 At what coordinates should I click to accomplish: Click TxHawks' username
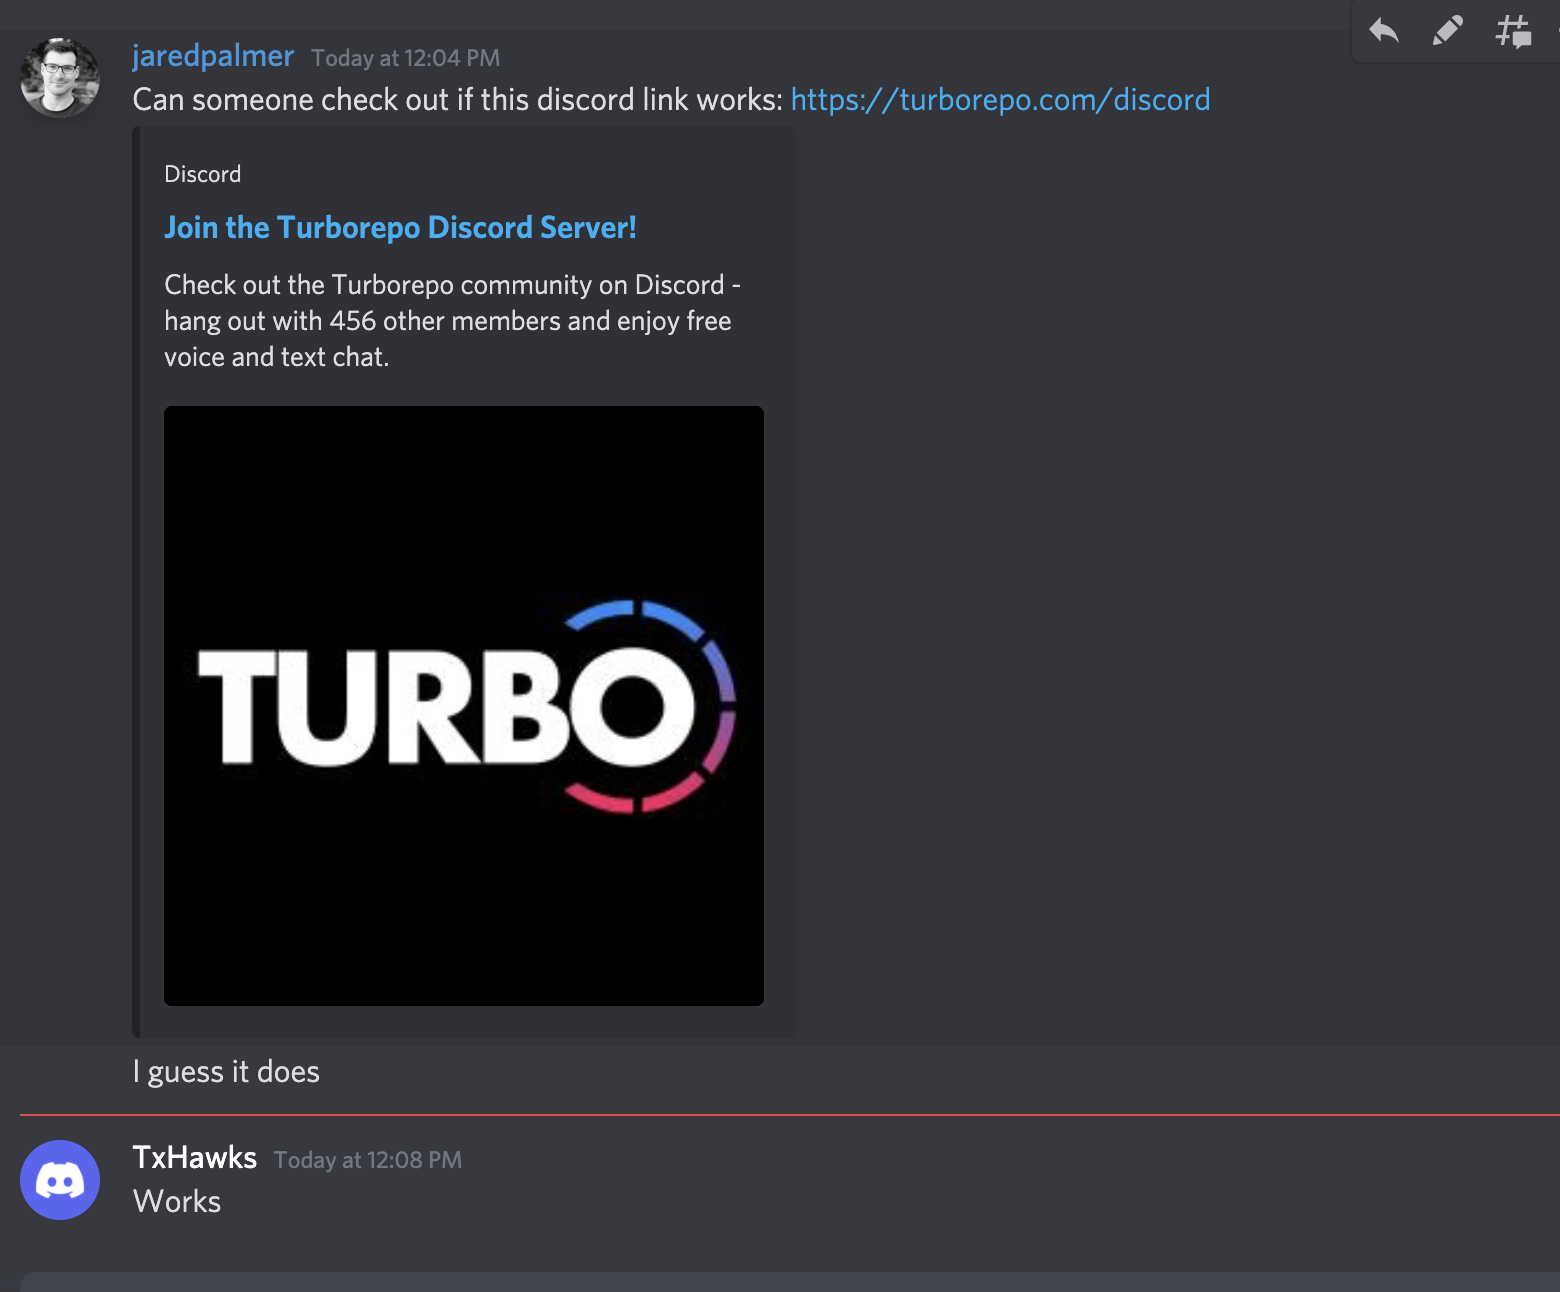195,1157
